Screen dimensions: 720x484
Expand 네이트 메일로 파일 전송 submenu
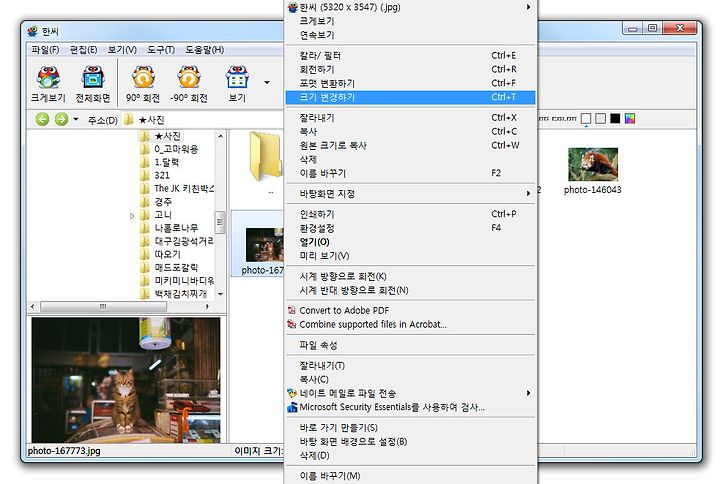pos(410,393)
